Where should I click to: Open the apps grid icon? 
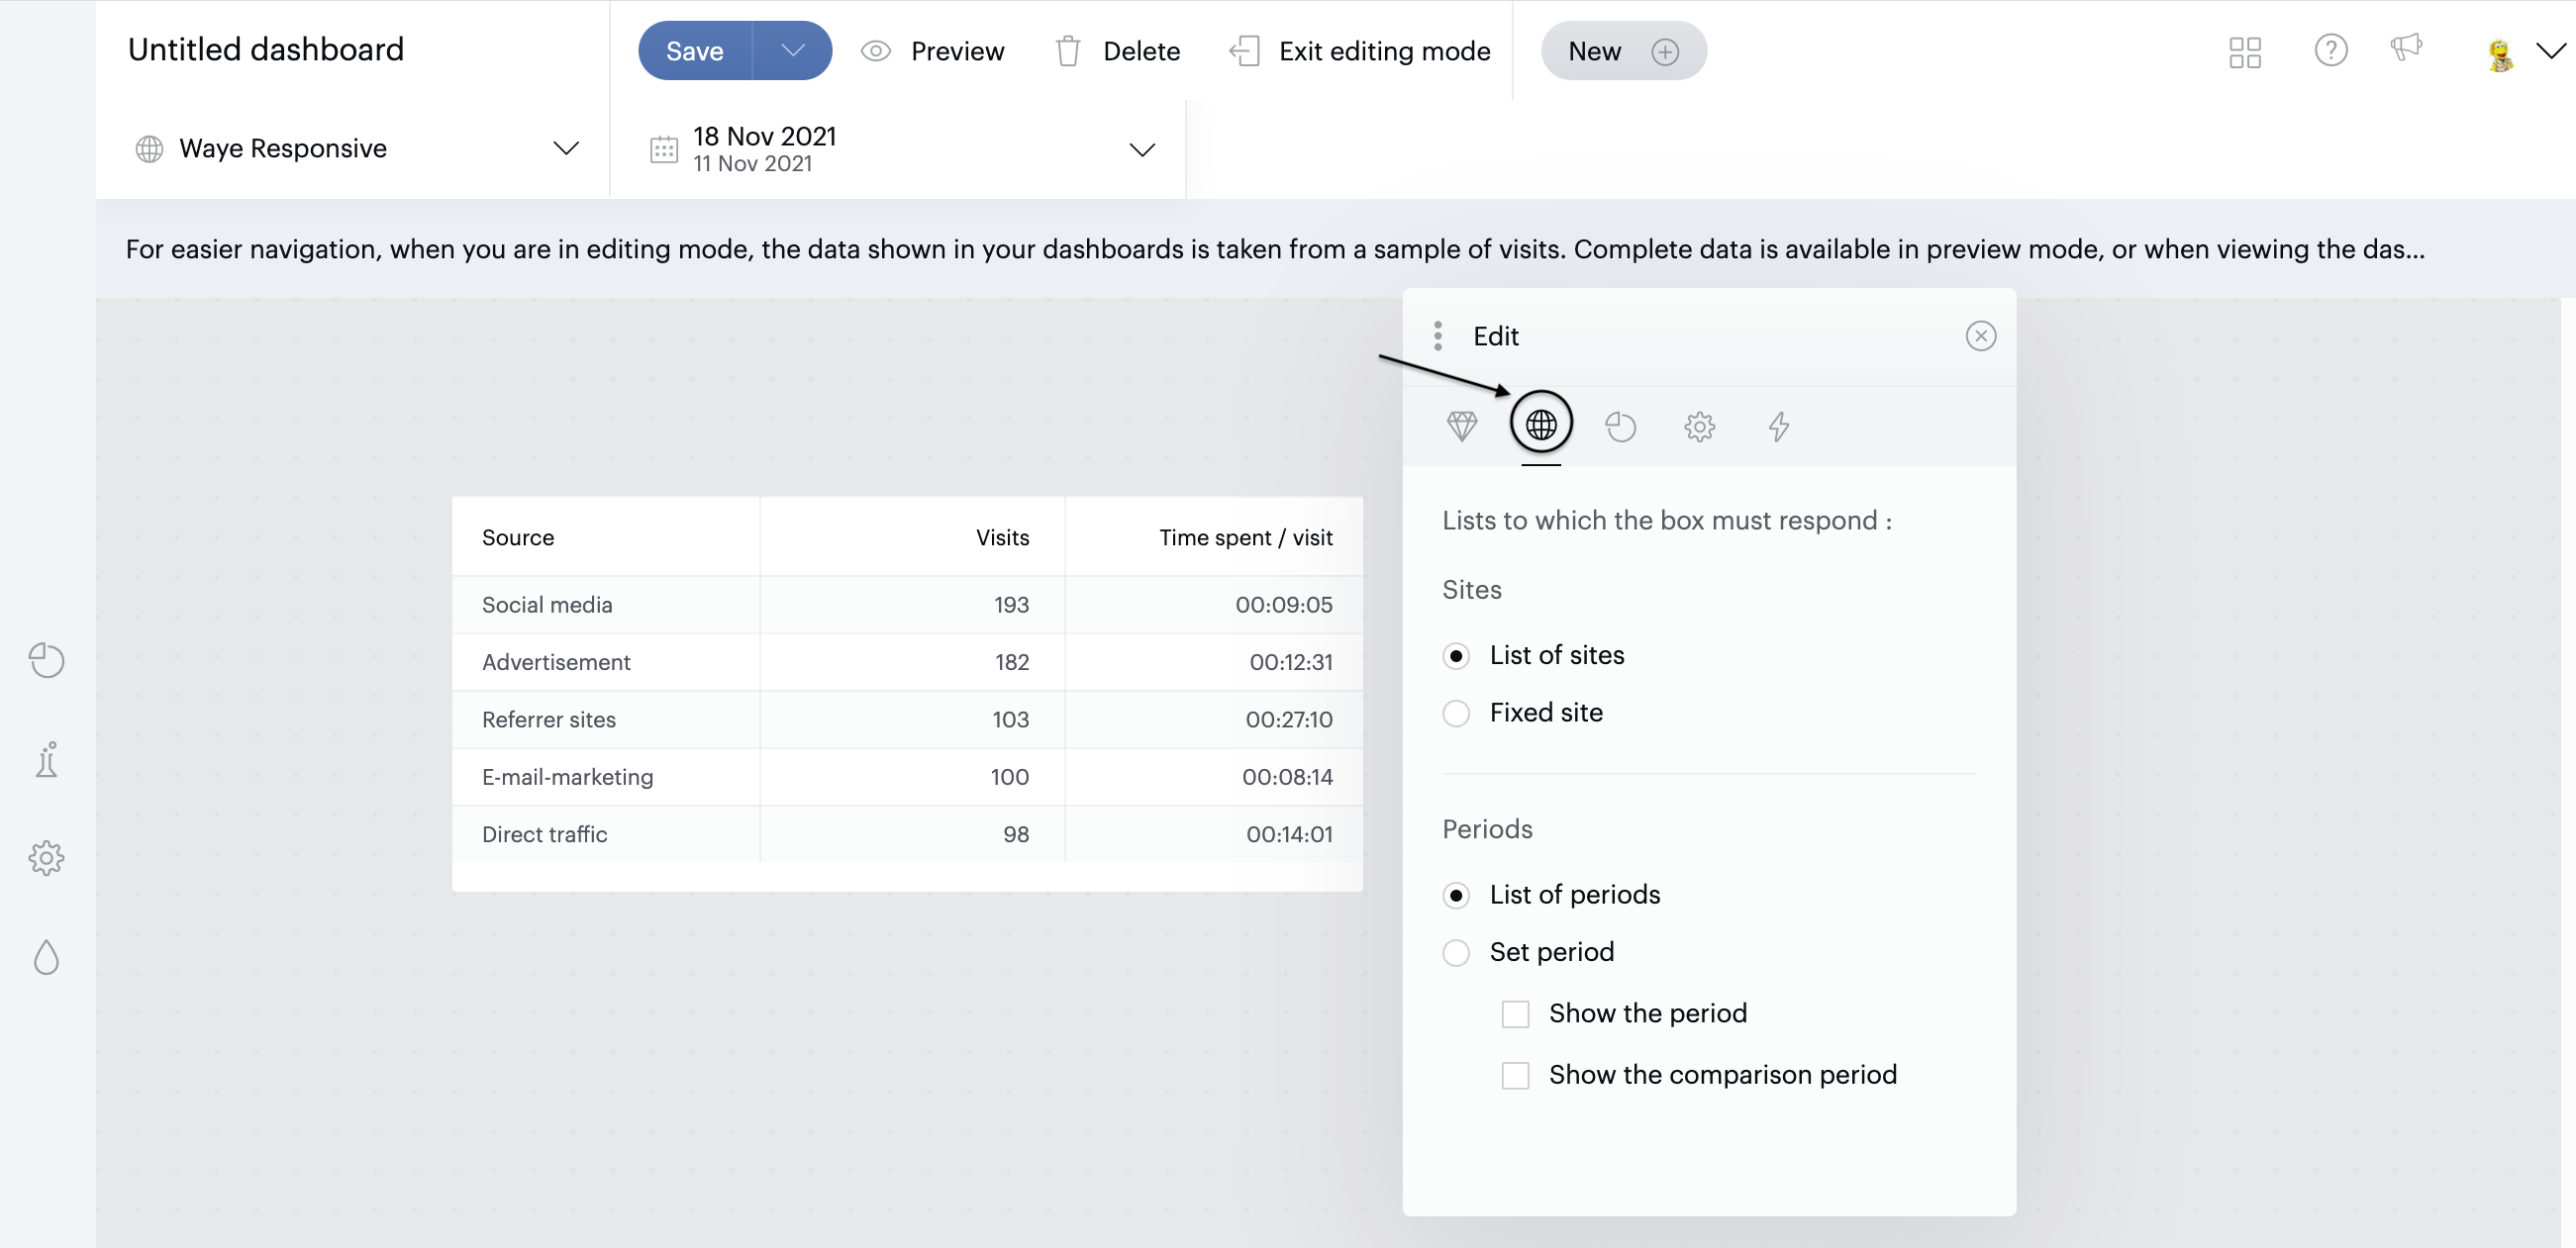2245,52
